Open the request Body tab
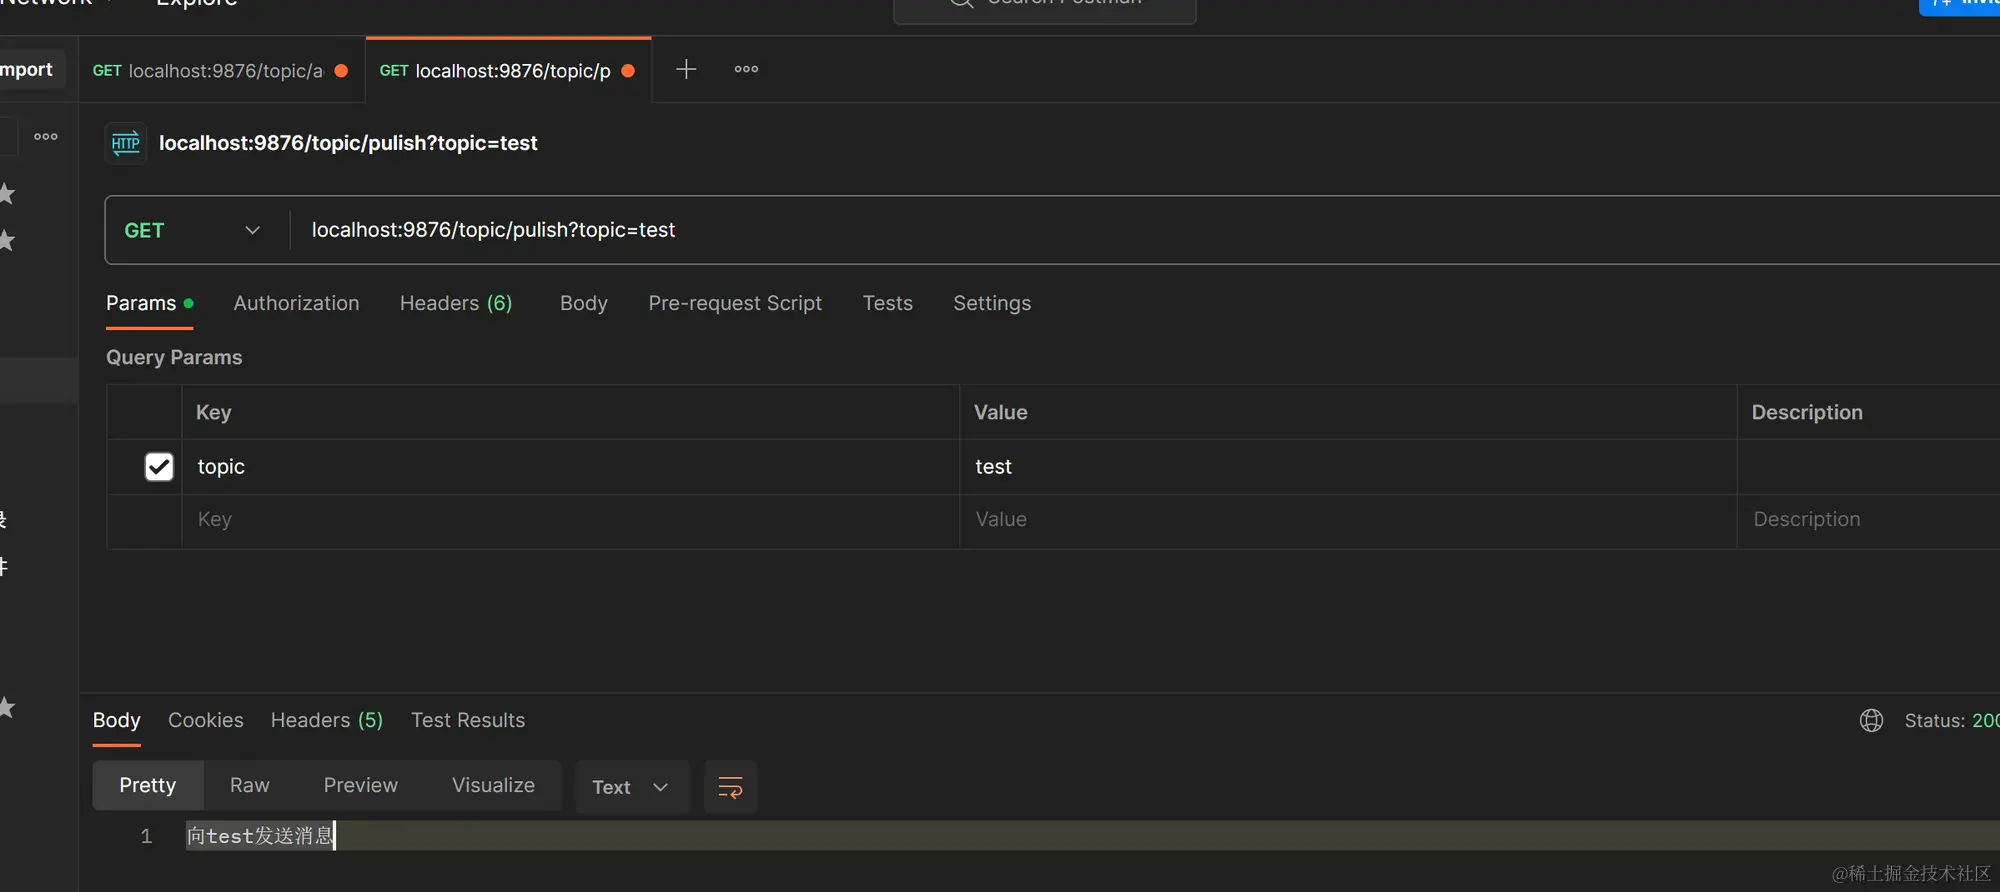 [583, 303]
